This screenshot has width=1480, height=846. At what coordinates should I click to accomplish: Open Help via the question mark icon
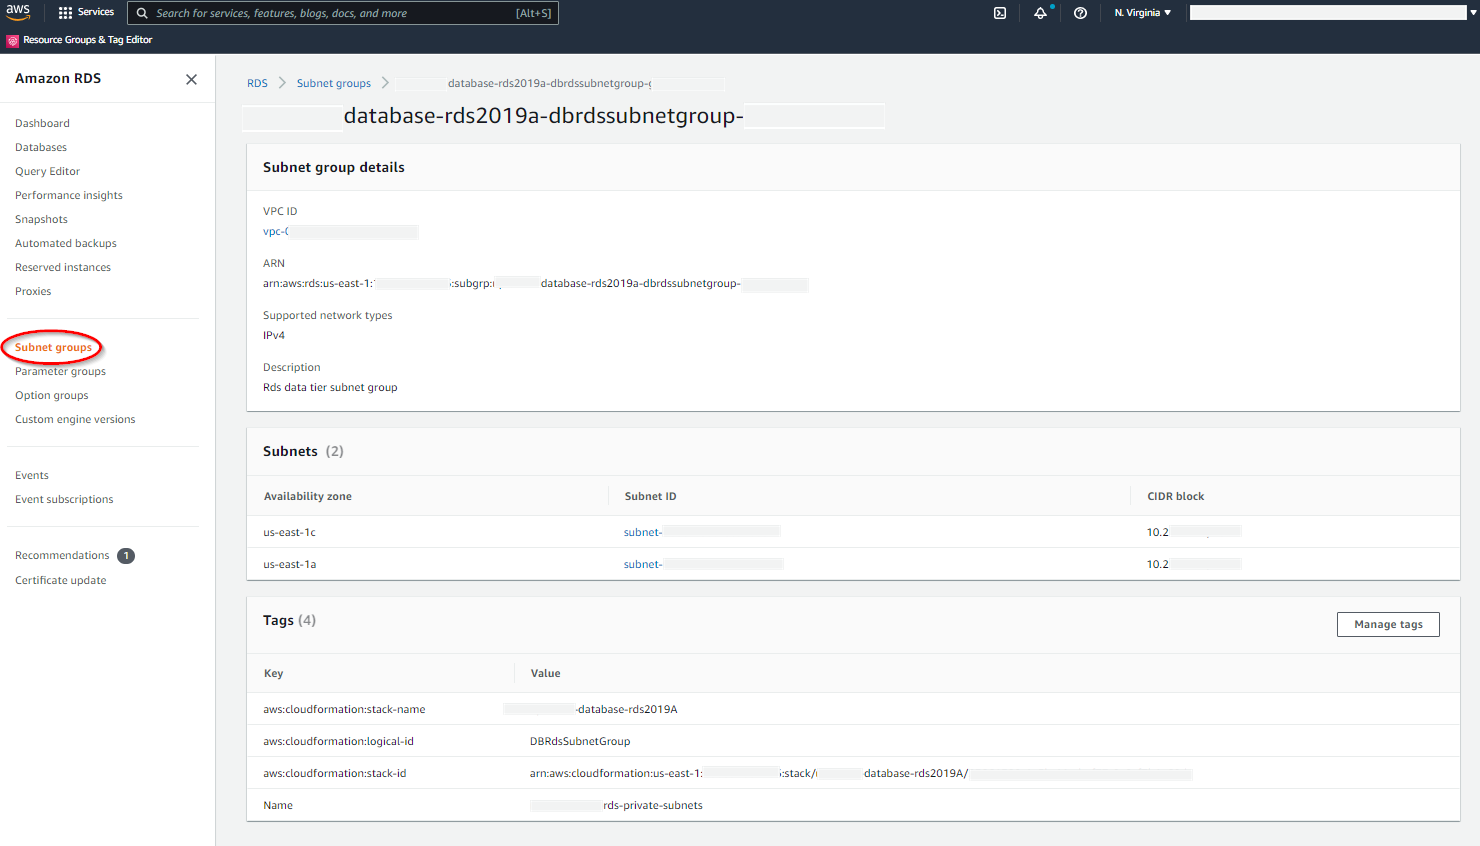(x=1080, y=13)
